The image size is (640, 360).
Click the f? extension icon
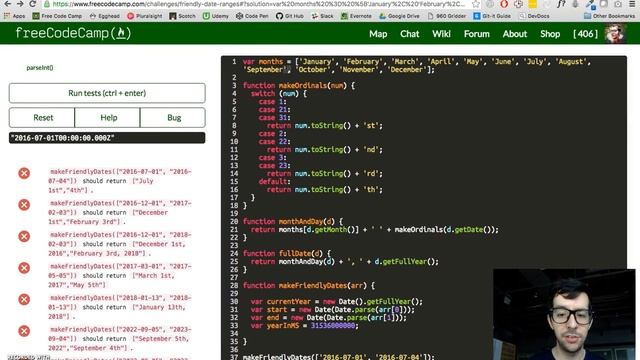point(561,4)
